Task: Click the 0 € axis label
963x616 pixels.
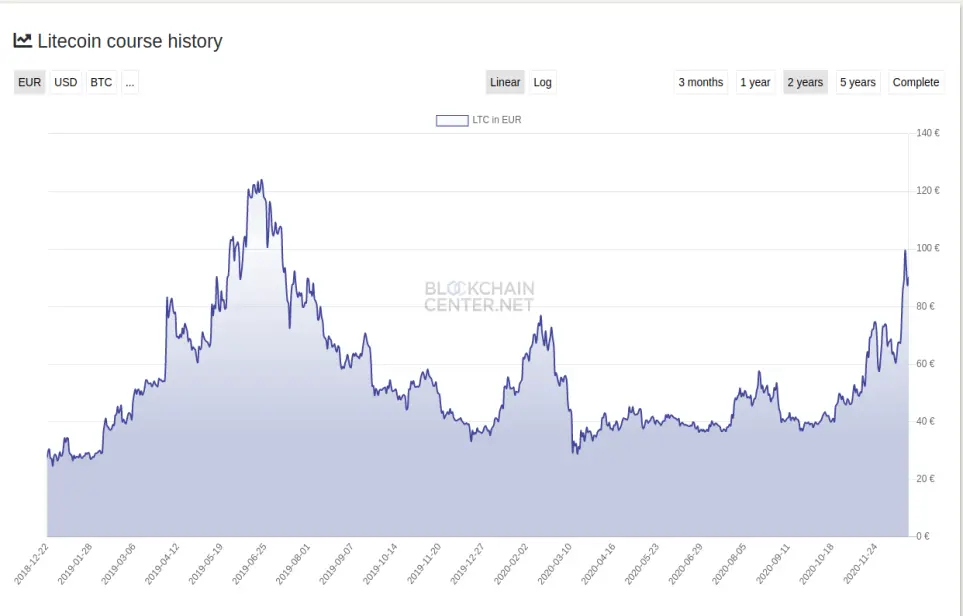Action: coord(923,536)
